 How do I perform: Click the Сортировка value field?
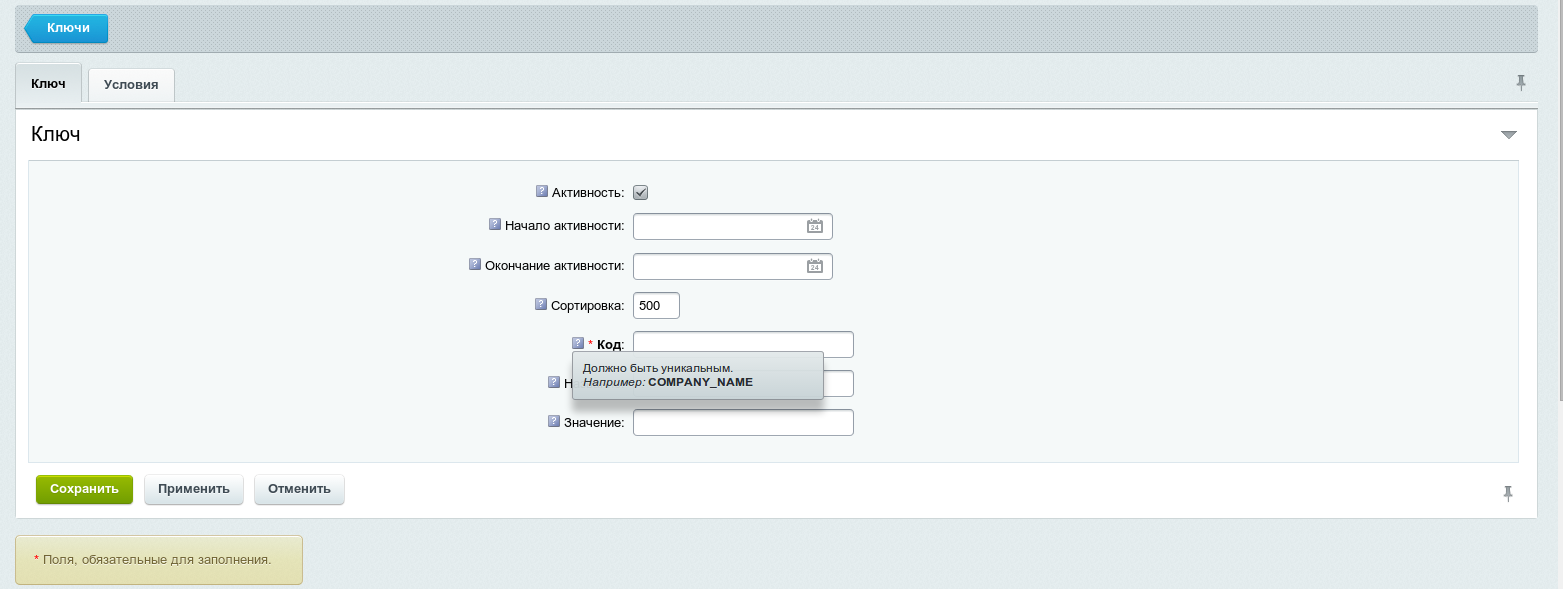tap(655, 305)
